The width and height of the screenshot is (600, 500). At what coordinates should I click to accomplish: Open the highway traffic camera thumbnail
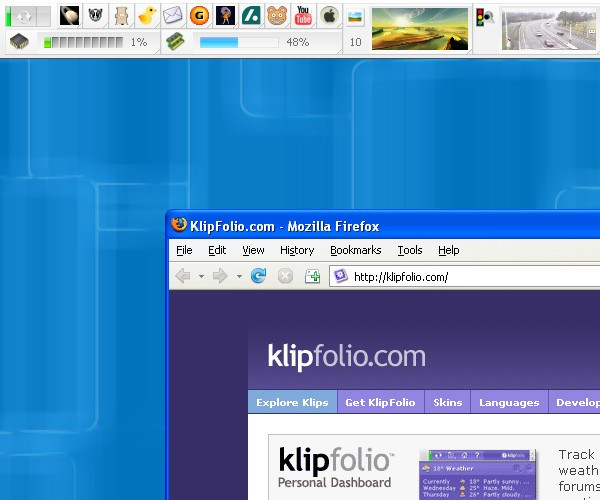tap(549, 30)
